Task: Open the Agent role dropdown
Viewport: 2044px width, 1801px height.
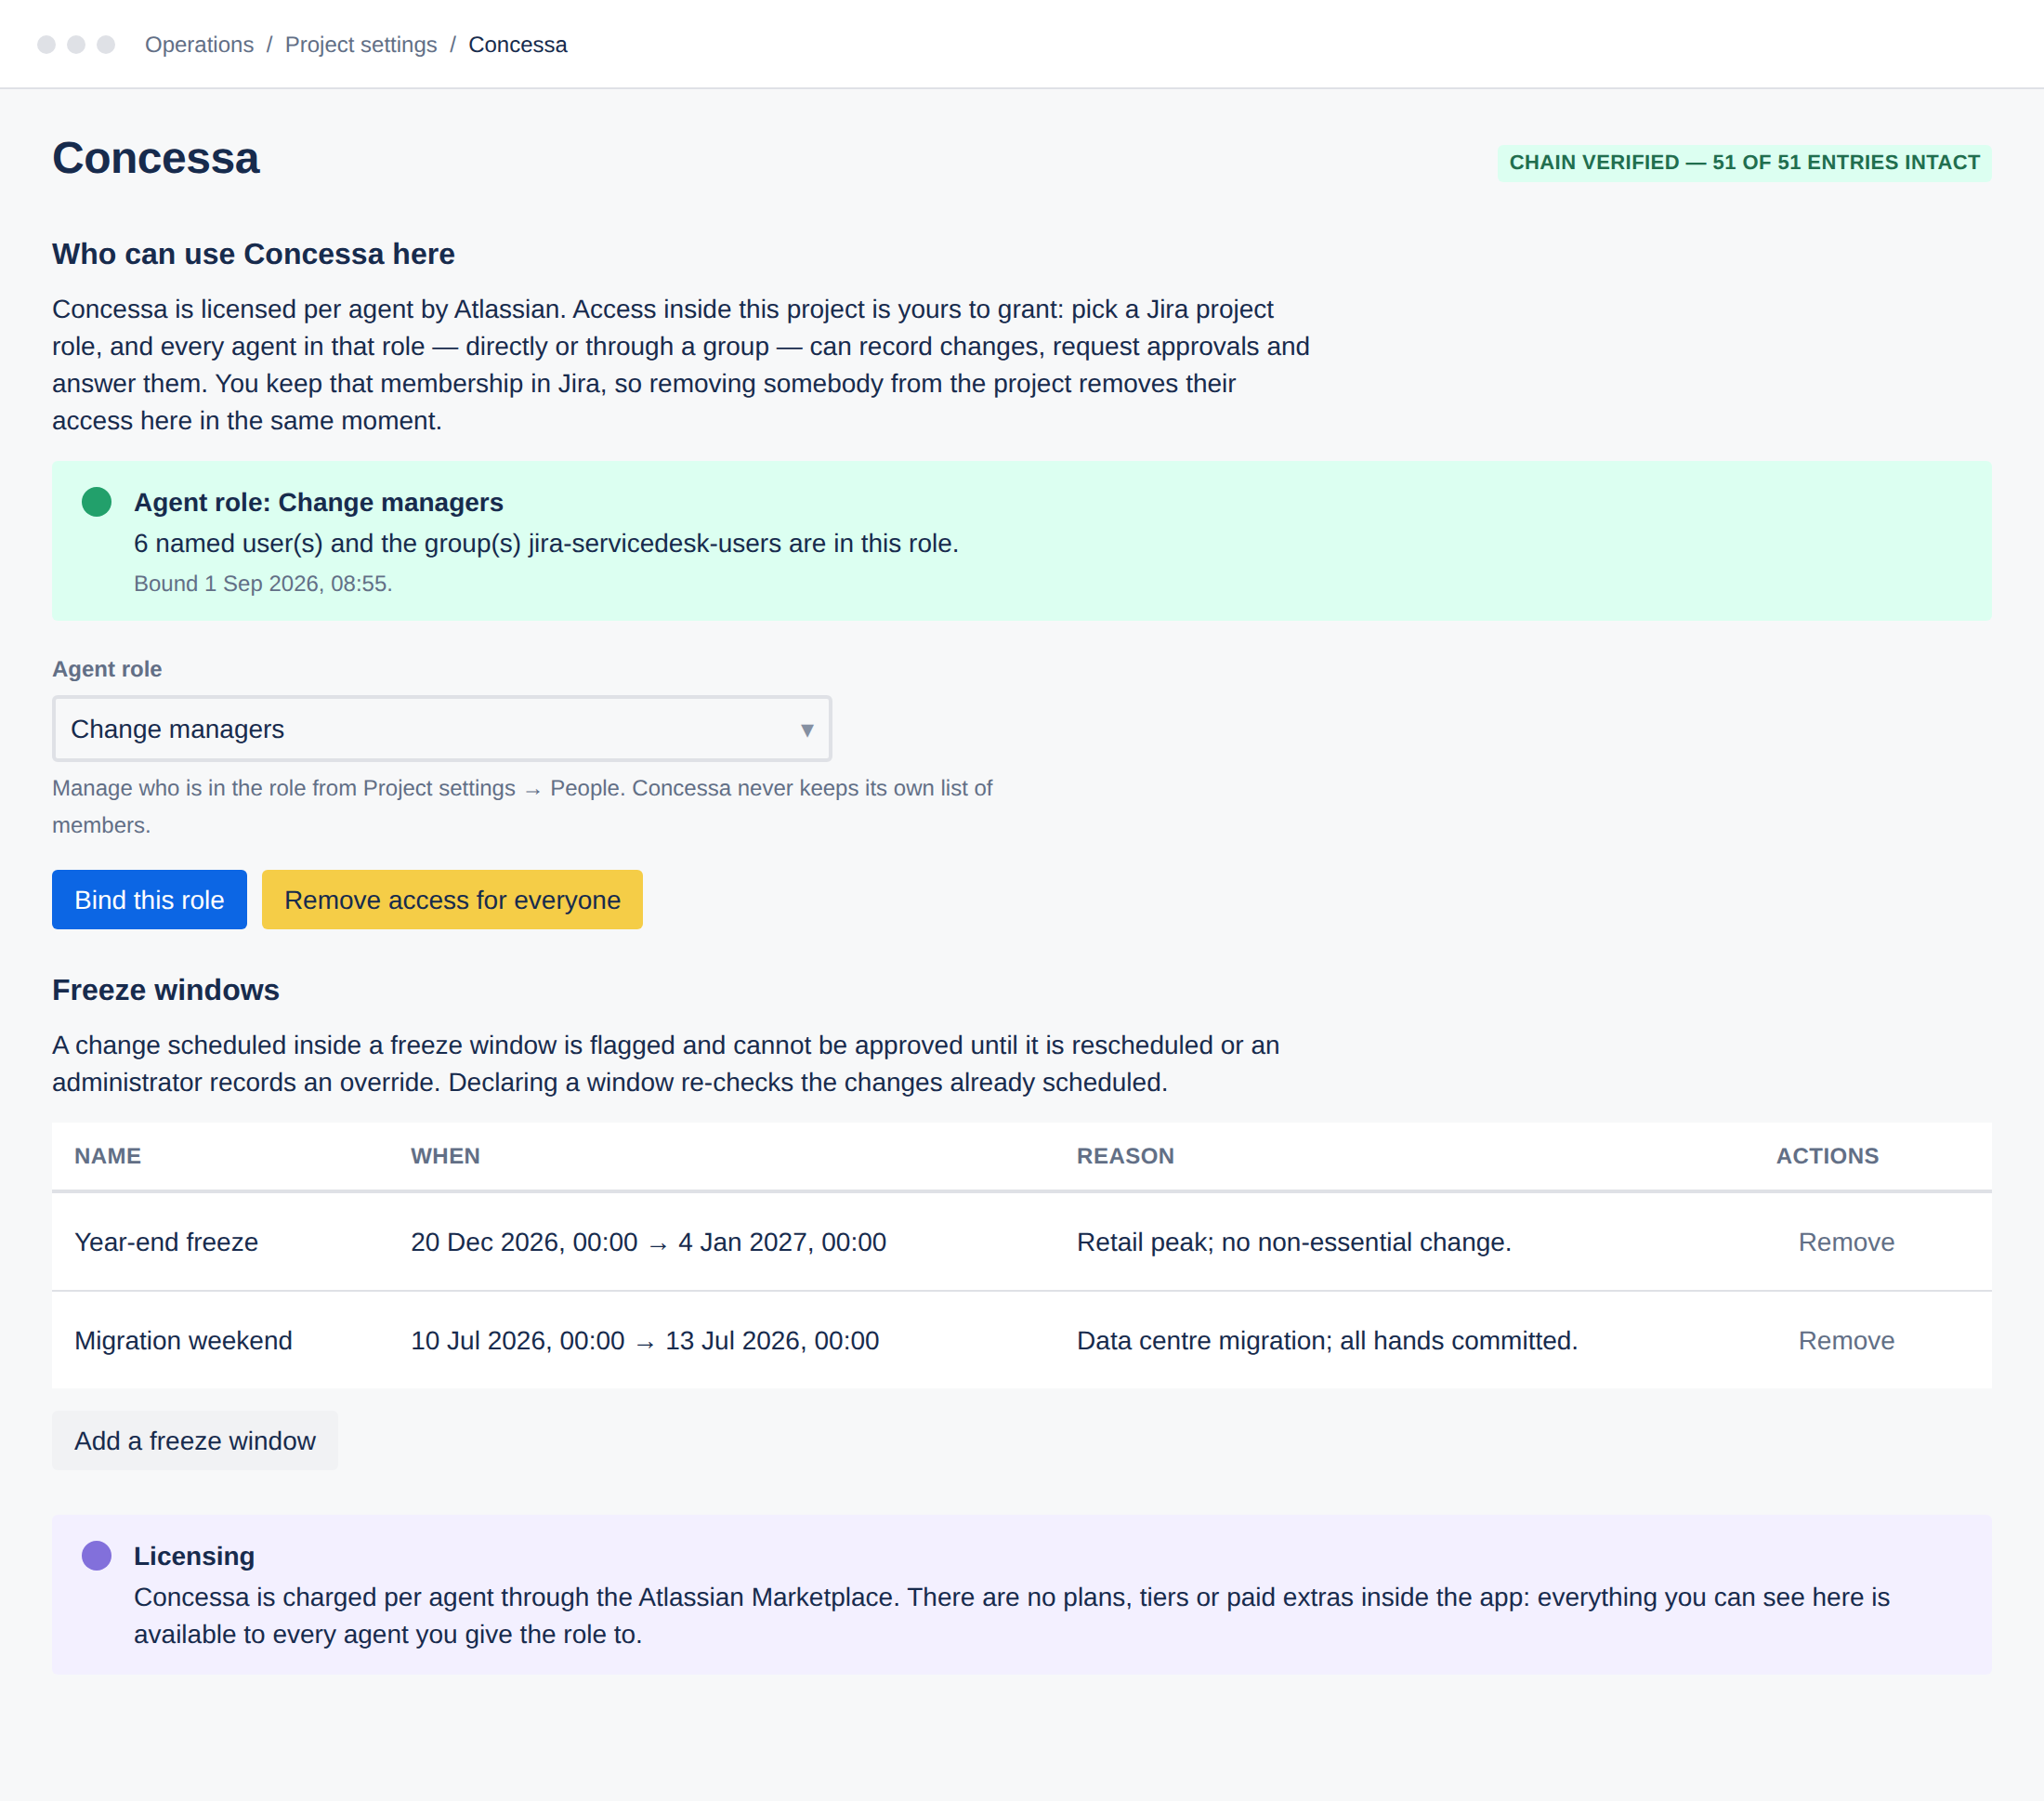Action: (442, 729)
